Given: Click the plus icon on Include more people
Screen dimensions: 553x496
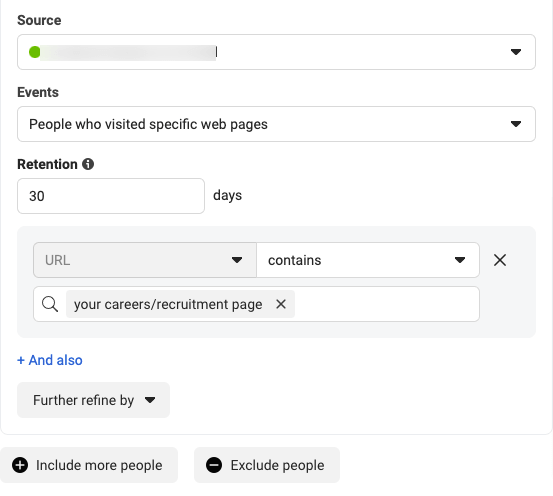Looking at the screenshot, I should (x=20, y=465).
